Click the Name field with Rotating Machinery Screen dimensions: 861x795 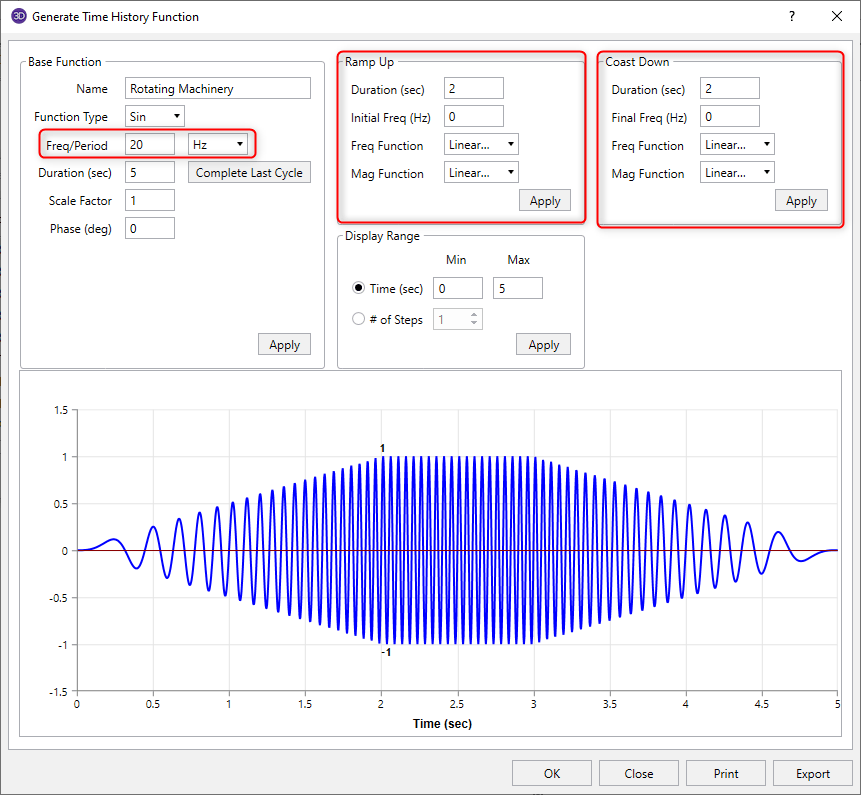pyautogui.click(x=218, y=89)
